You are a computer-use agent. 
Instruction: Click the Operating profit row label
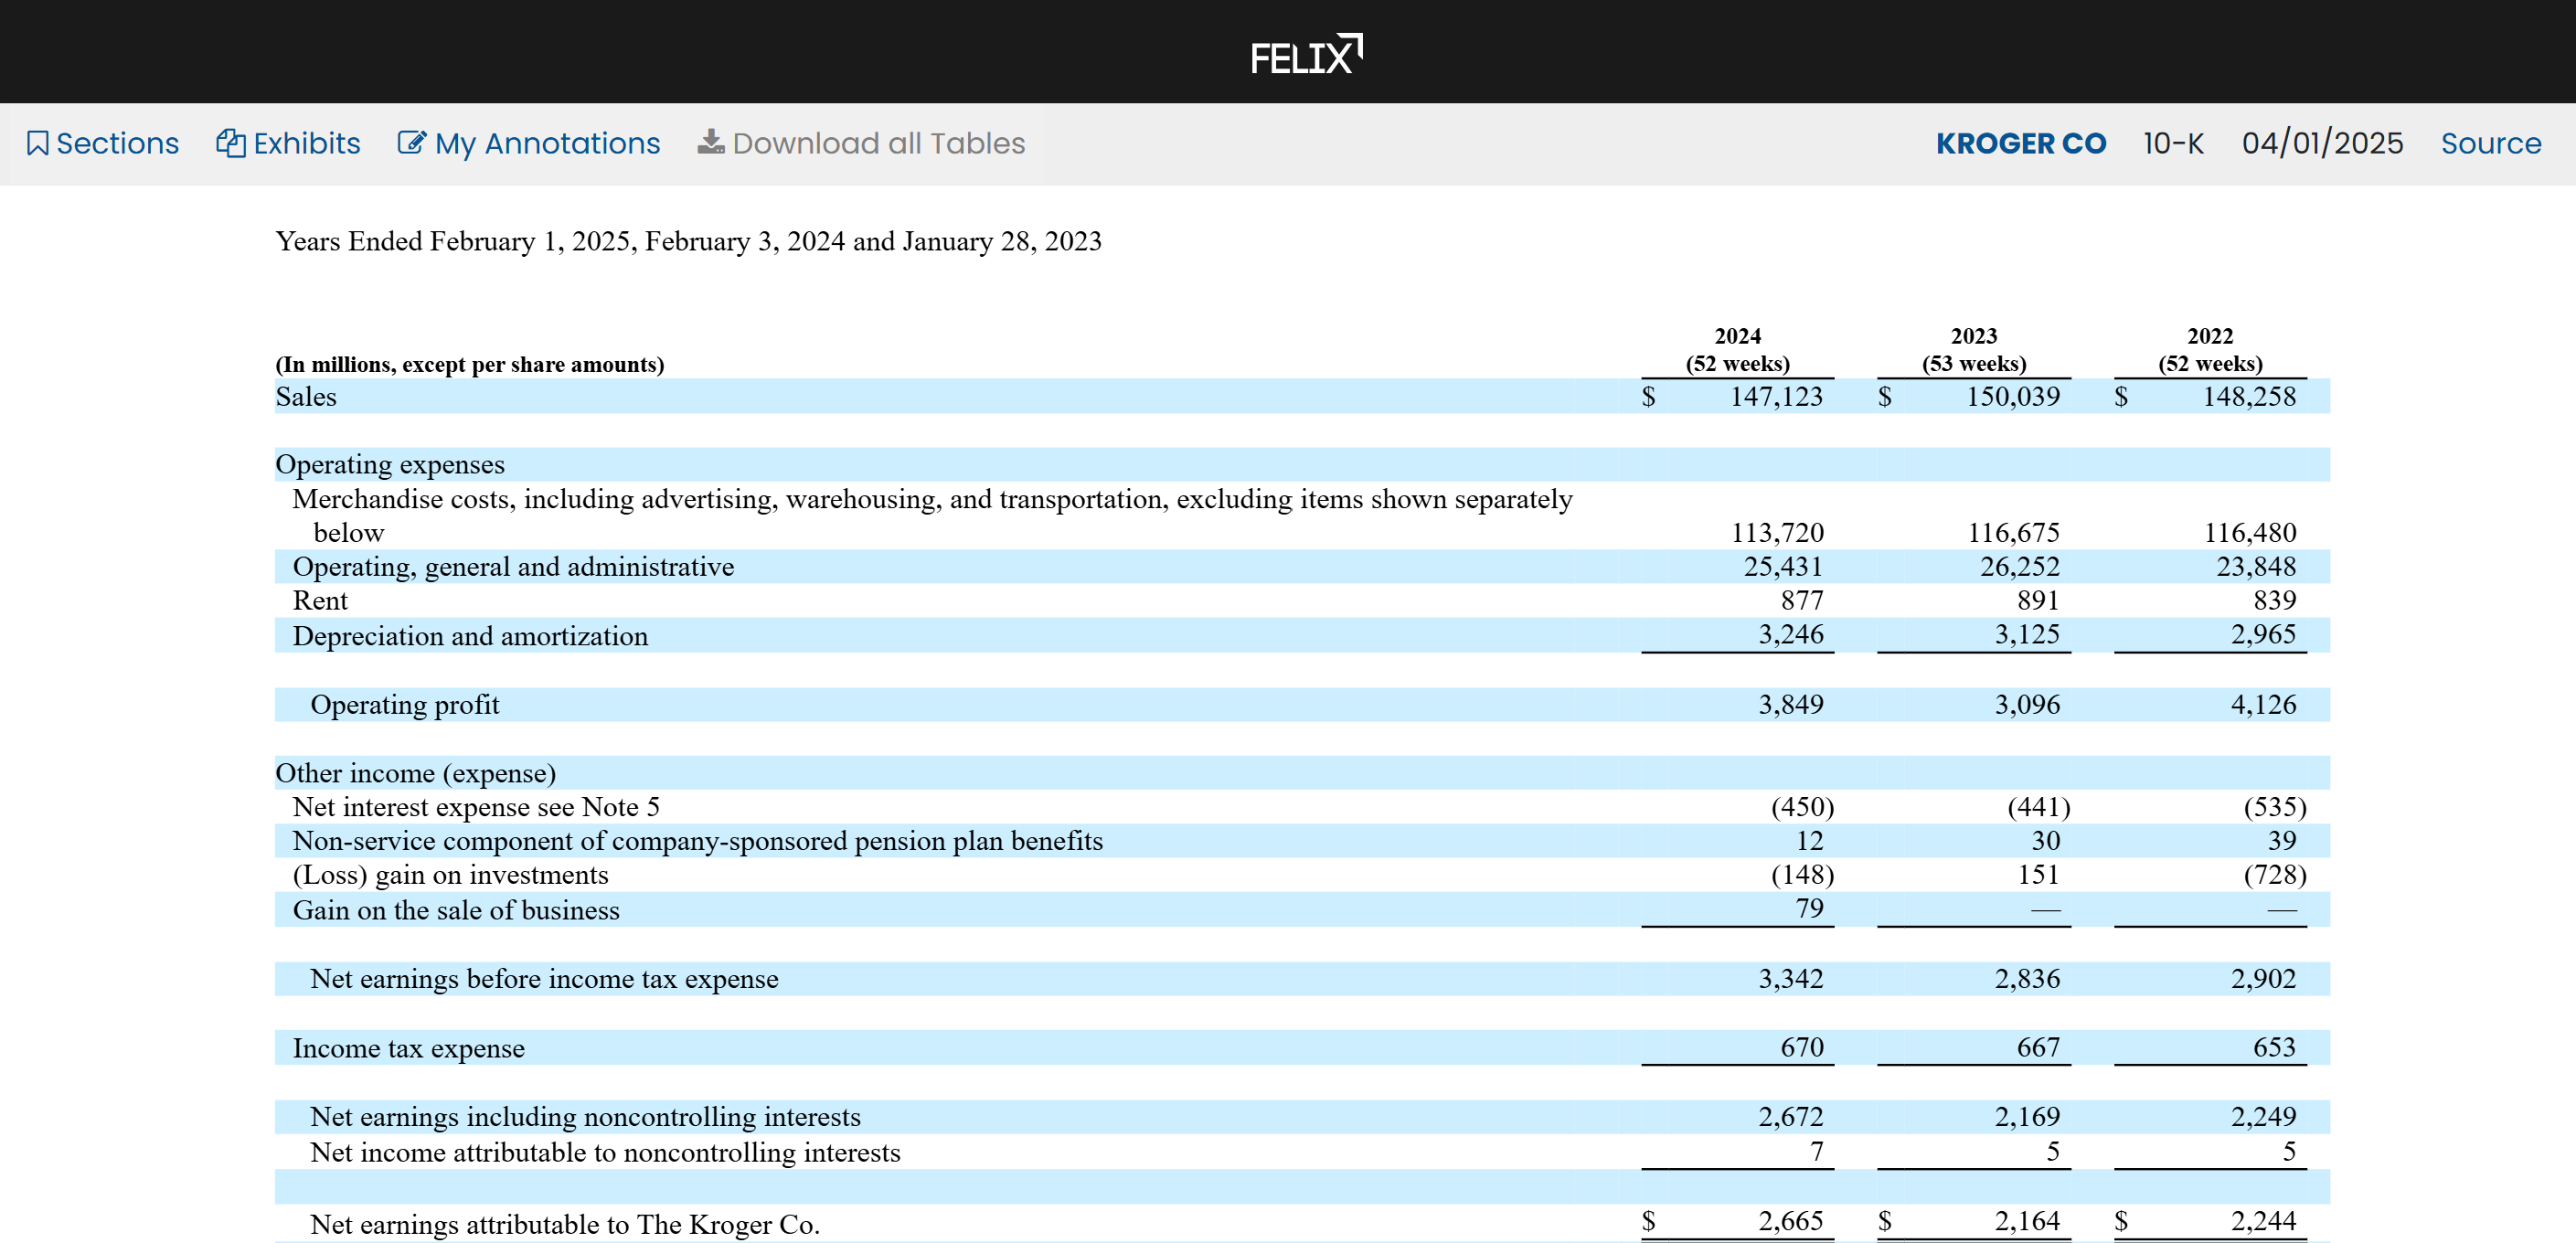(x=404, y=705)
